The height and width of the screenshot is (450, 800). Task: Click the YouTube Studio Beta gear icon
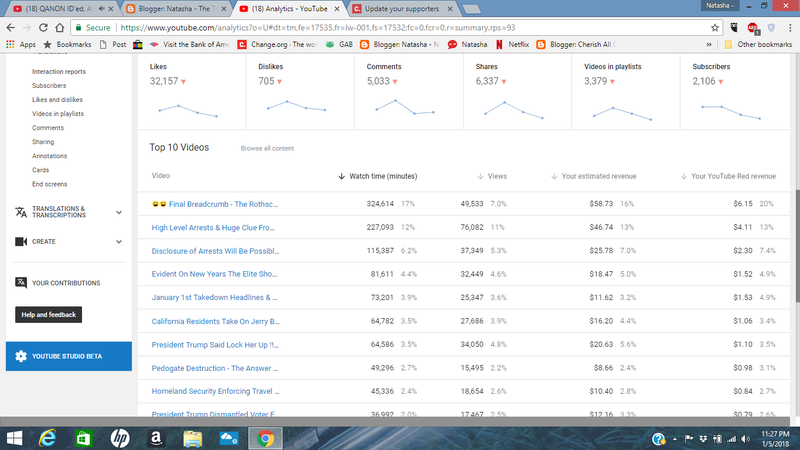[x=22, y=356]
